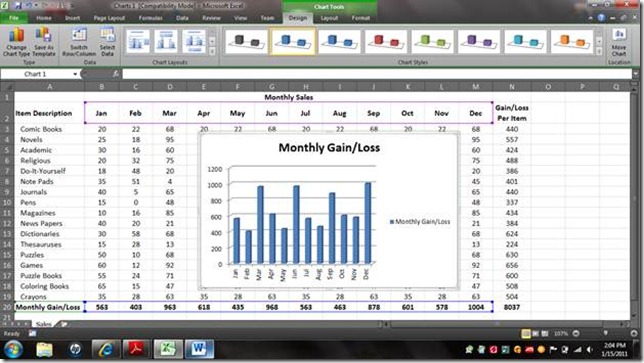Apply the red chart style

(386, 41)
